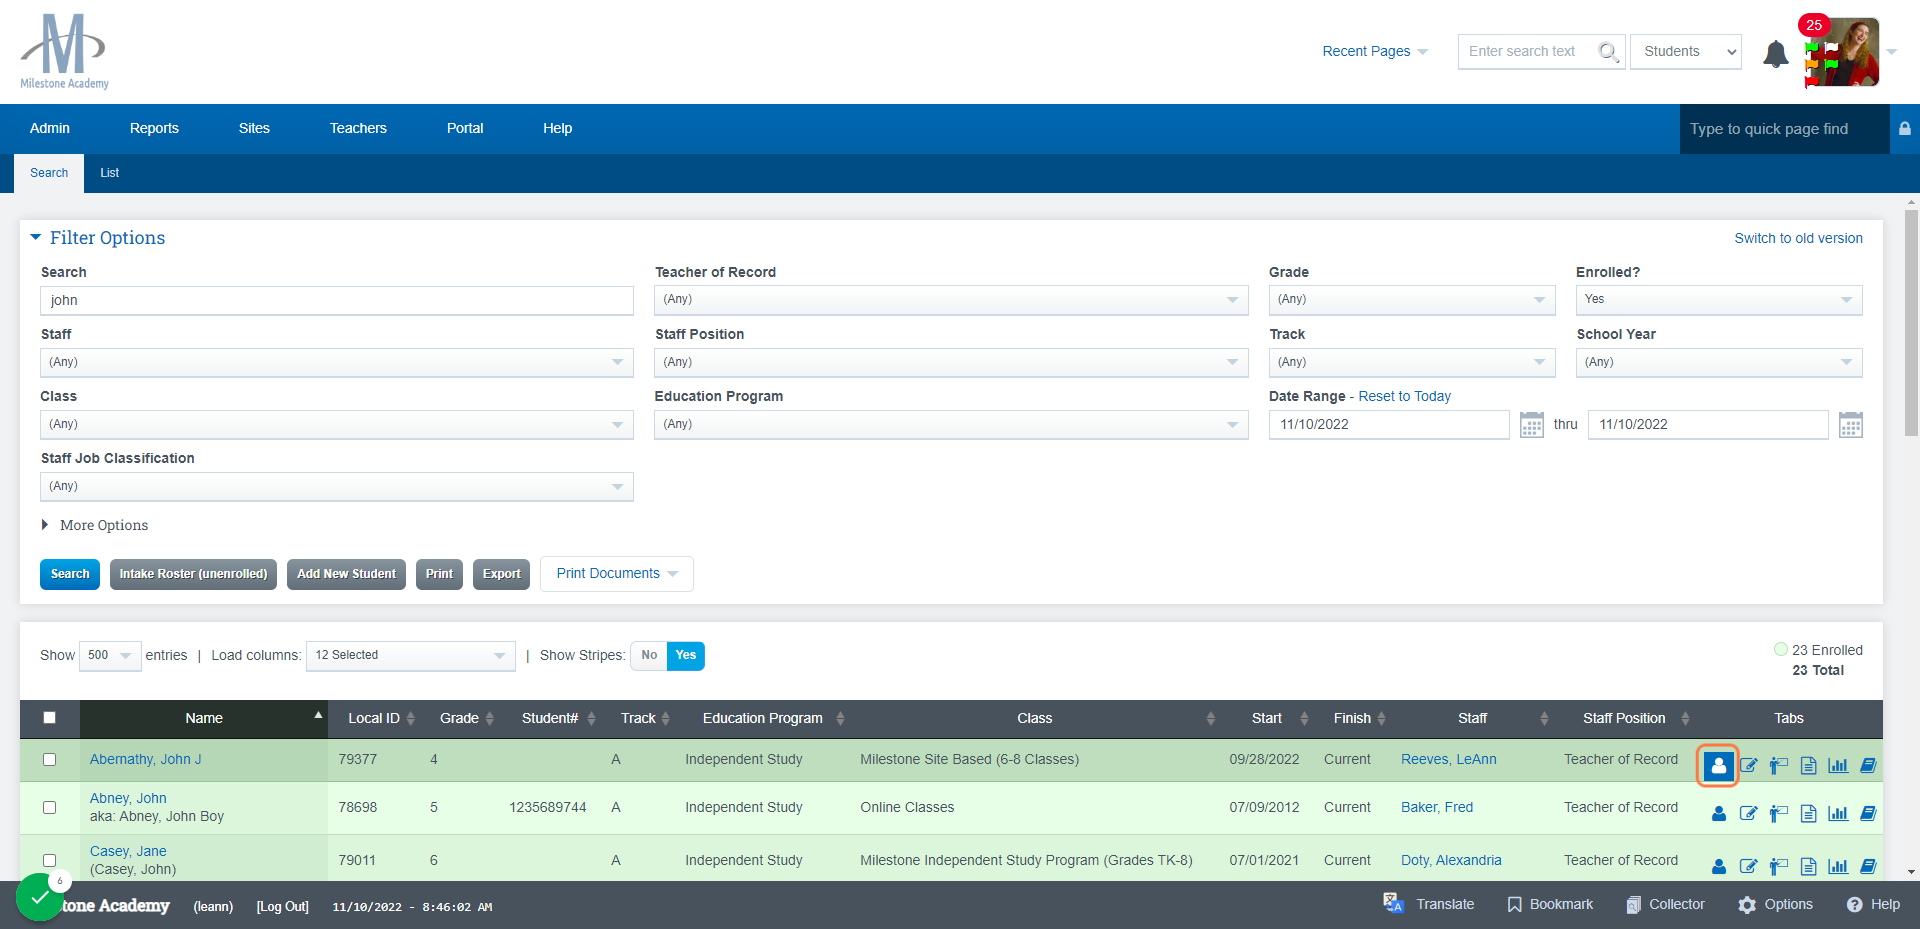The image size is (1920, 929).
Task: Switch to the List tab
Action: (110, 173)
